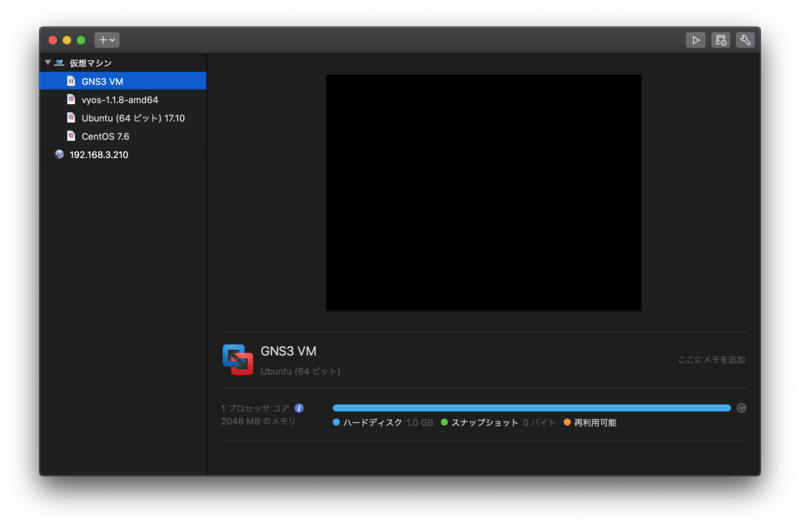The width and height of the screenshot is (800, 528).
Task: Maximize the window with green button
Action: pos(81,40)
